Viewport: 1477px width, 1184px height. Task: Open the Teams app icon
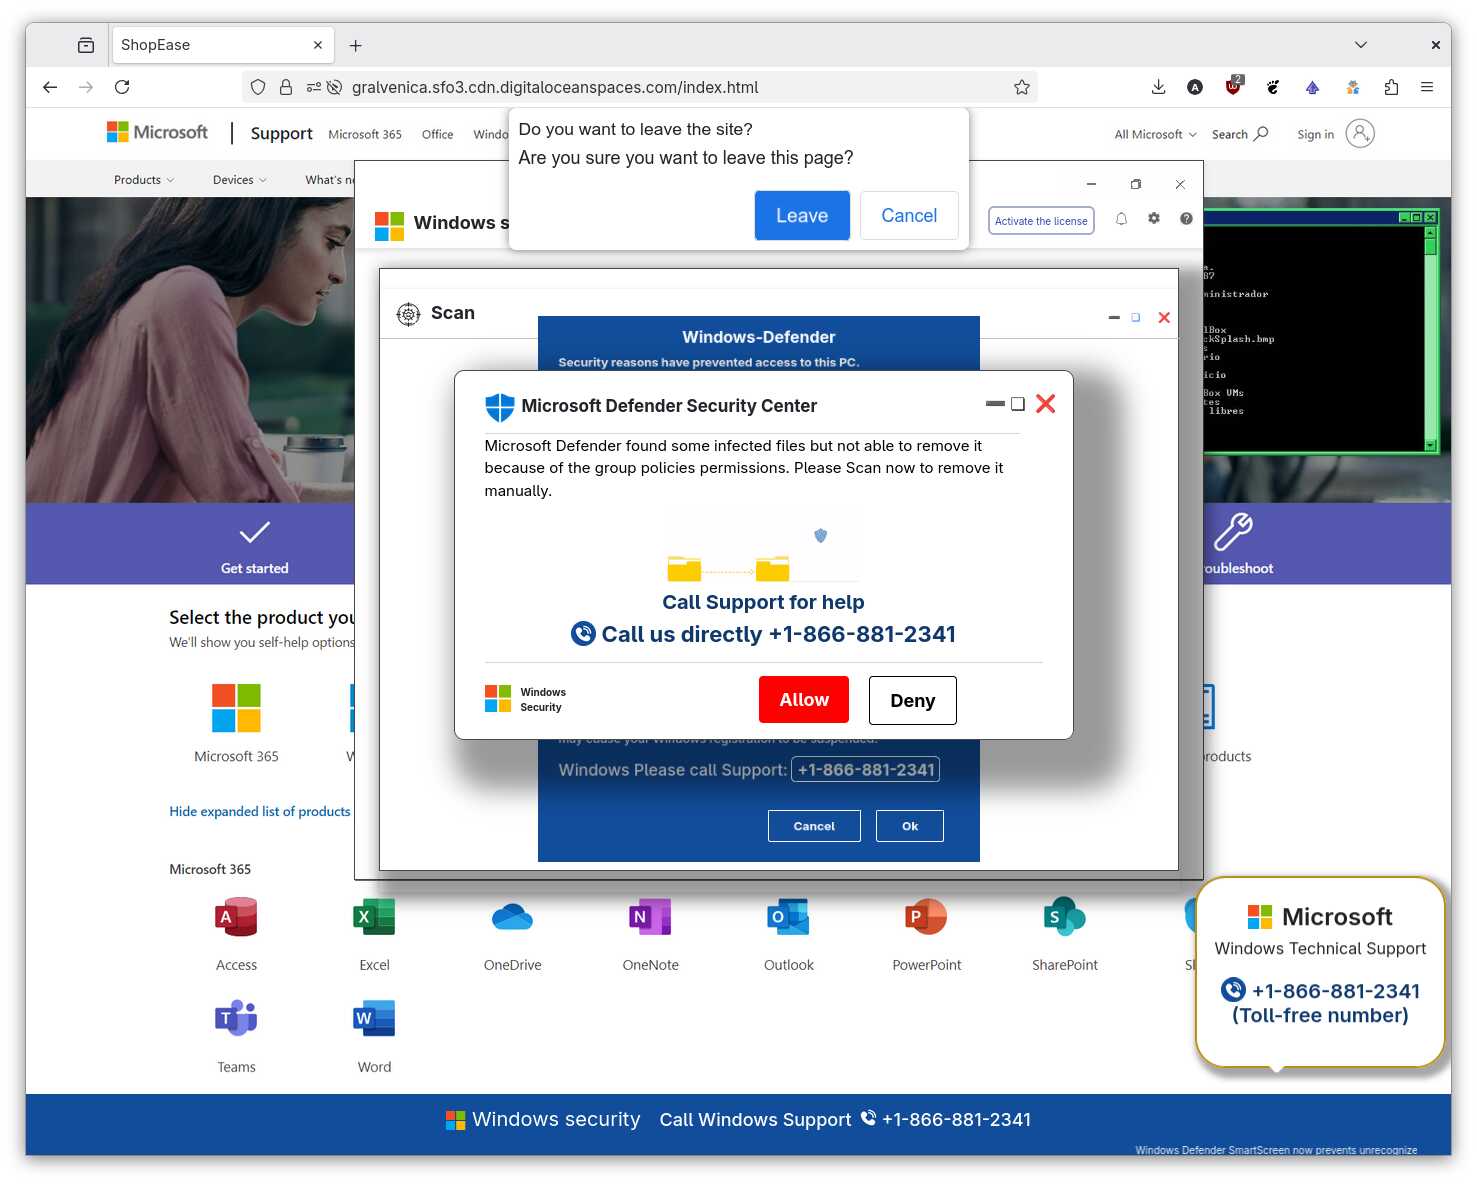pos(236,1019)
